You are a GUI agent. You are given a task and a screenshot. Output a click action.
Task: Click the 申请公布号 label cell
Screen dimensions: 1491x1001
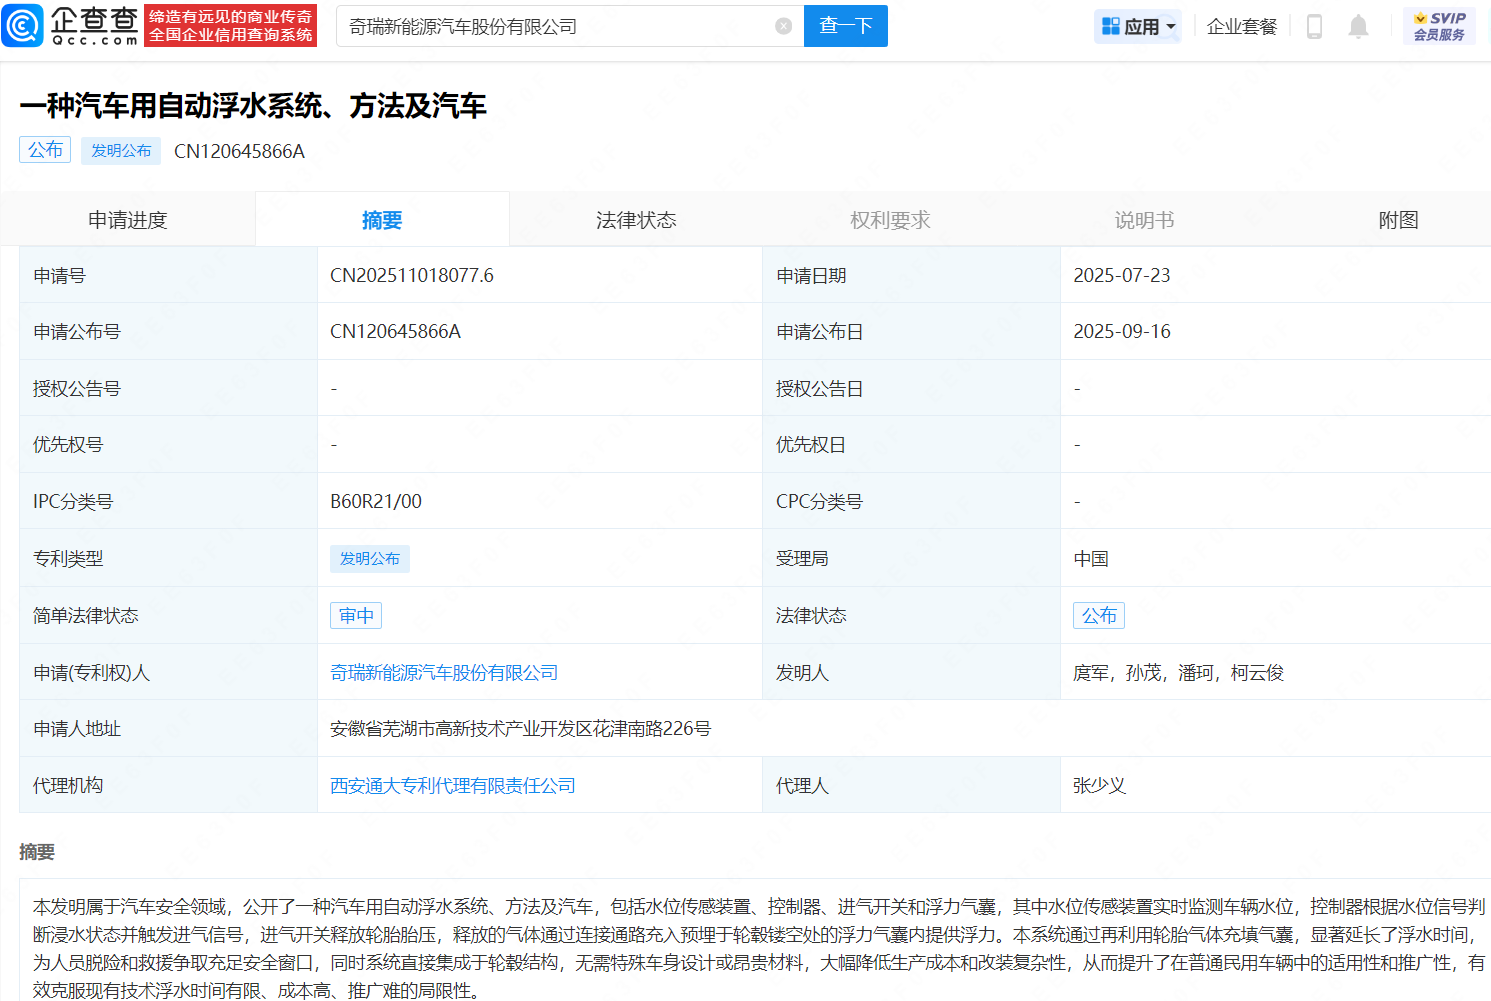(x=168, y=332)
